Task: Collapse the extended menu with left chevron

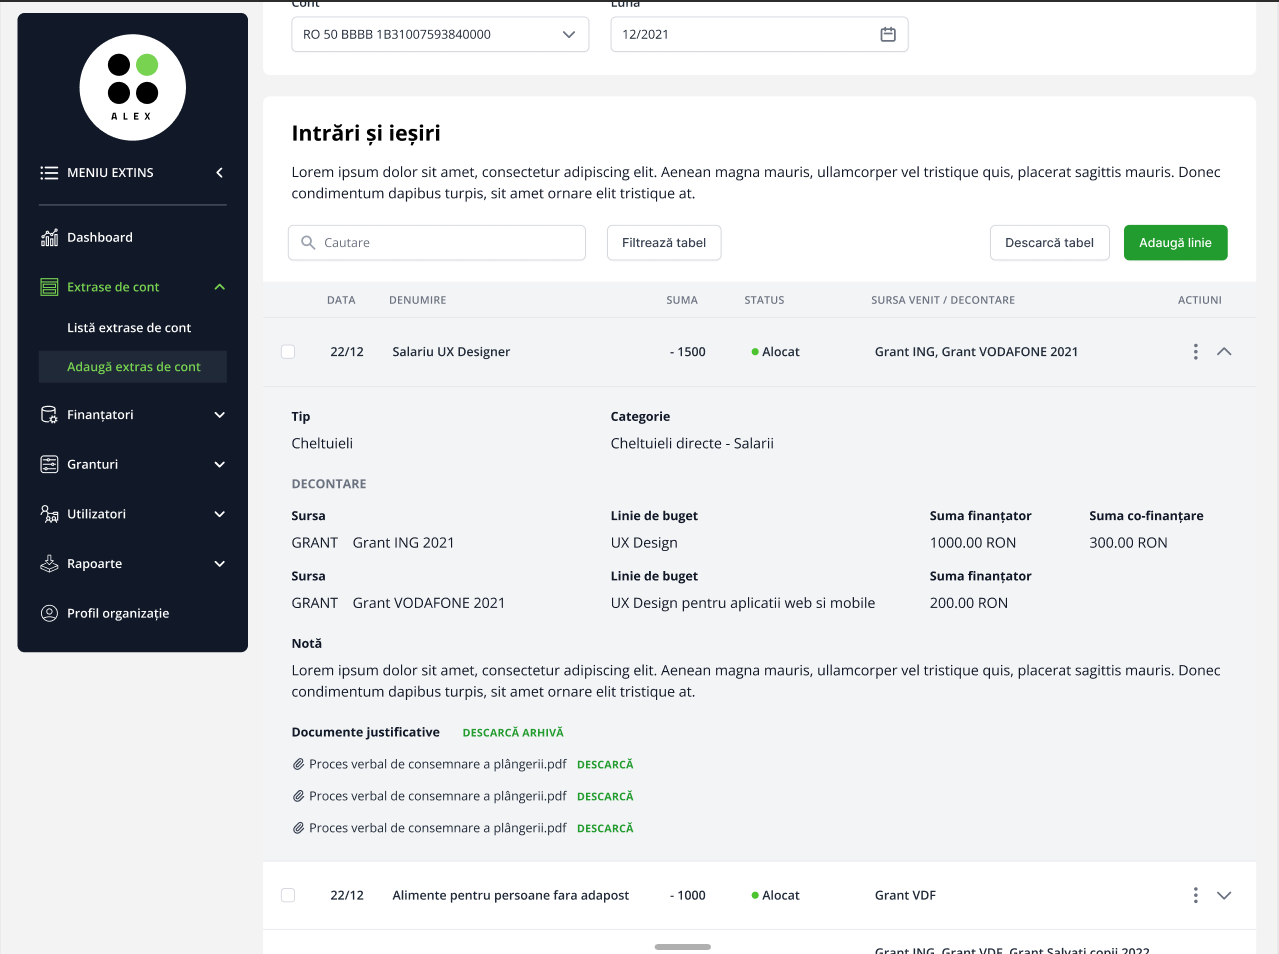Action: 219,173
